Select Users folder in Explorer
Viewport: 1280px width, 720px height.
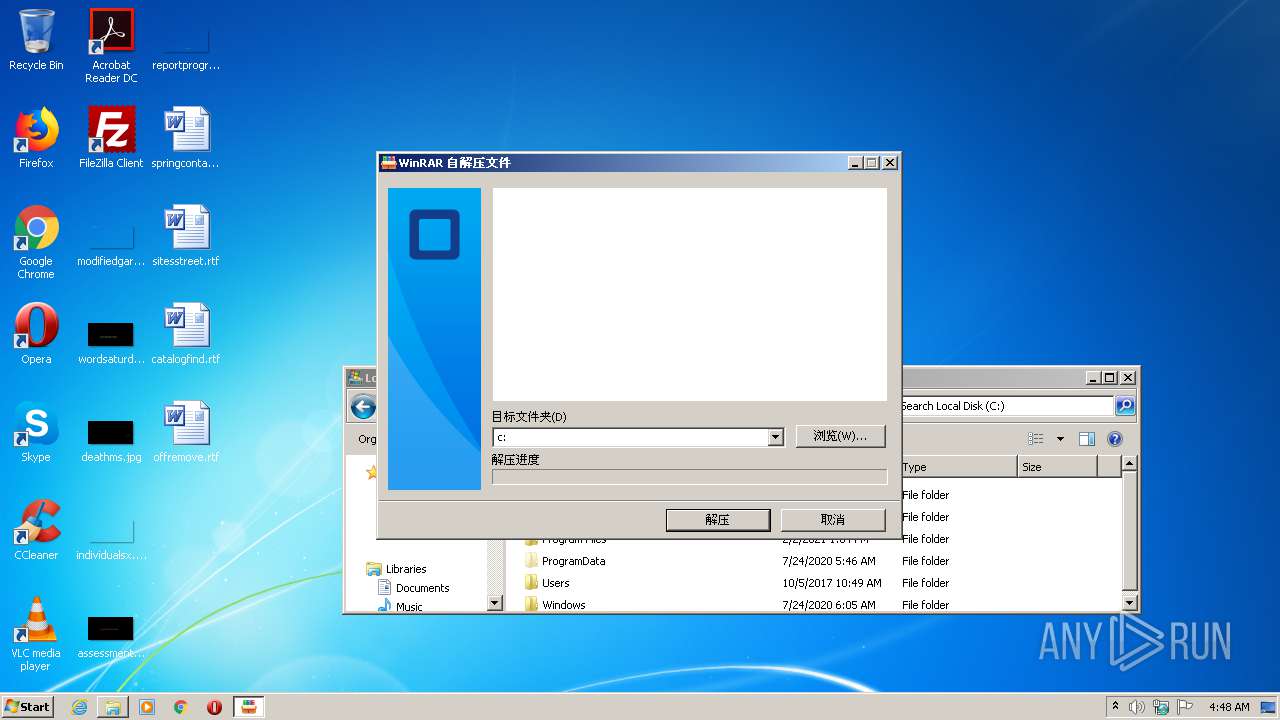tap(555, 583)
